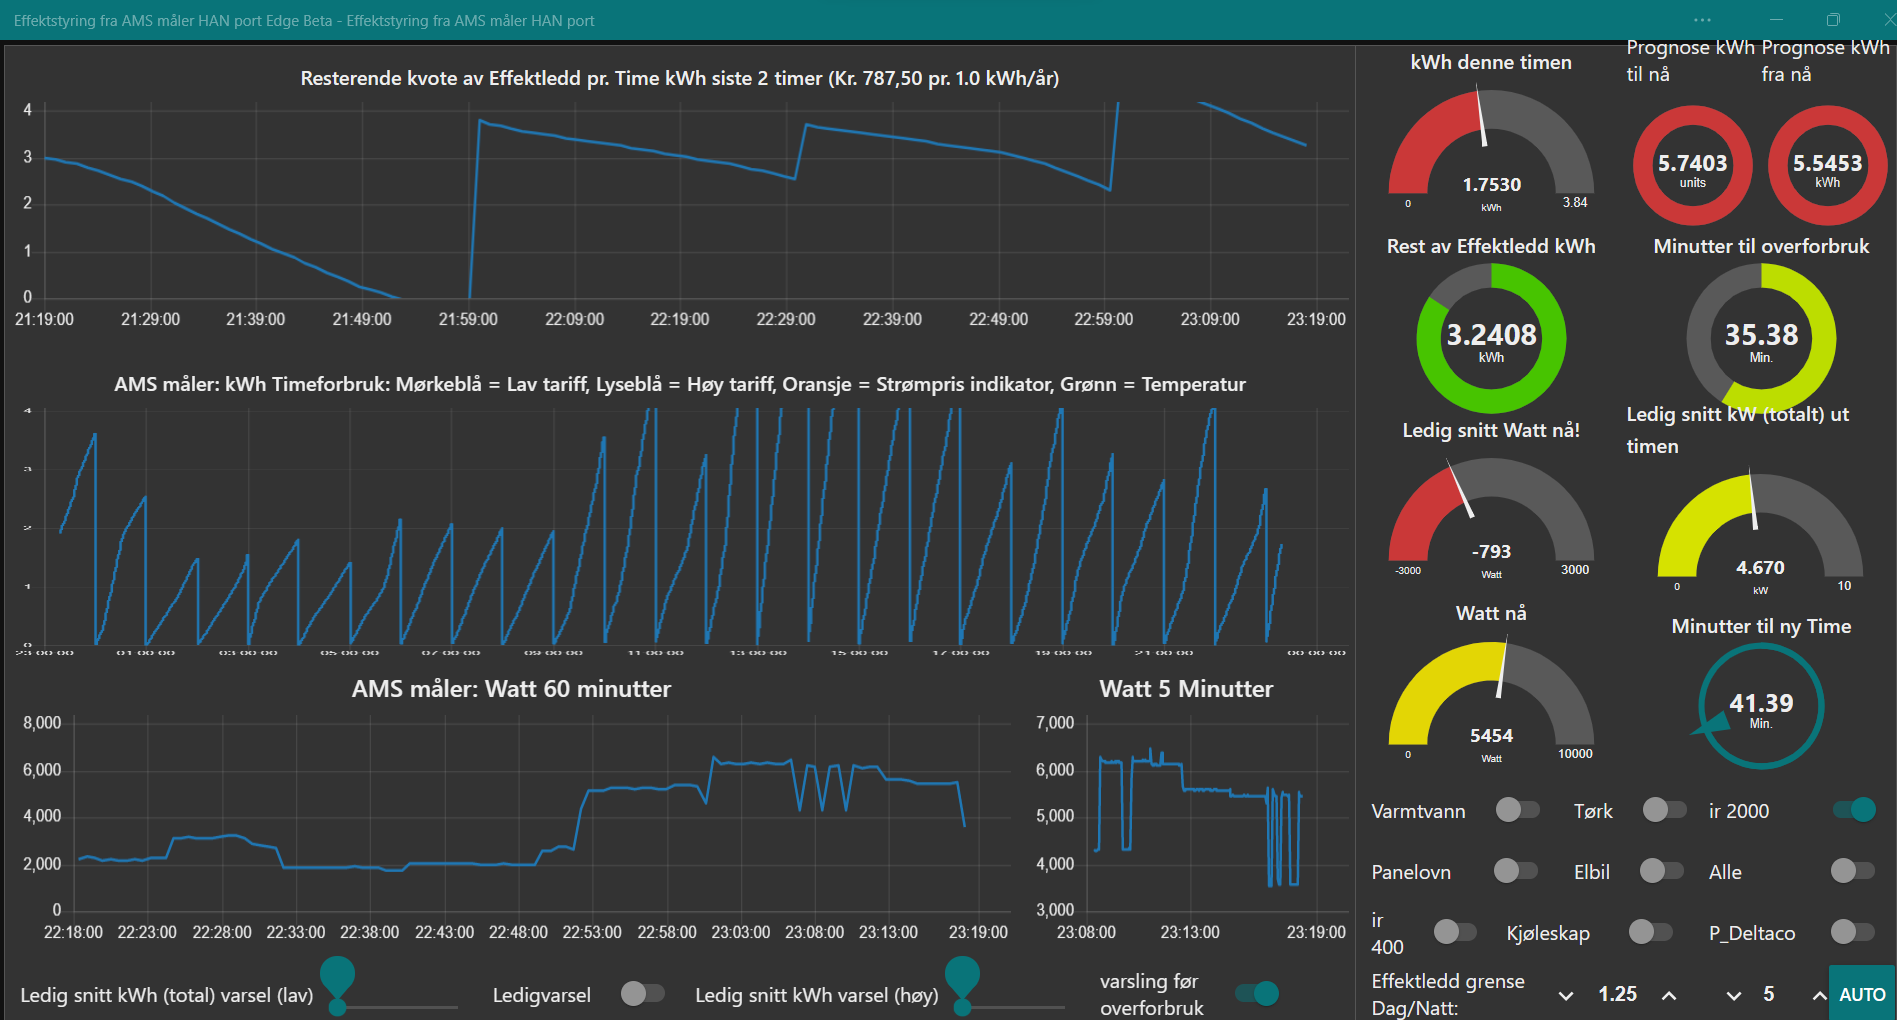Image resolution: width=1897 pixels, height=1020 pixels.
Task: Enable the Varmtvann switch
Action: (1517, 810)
